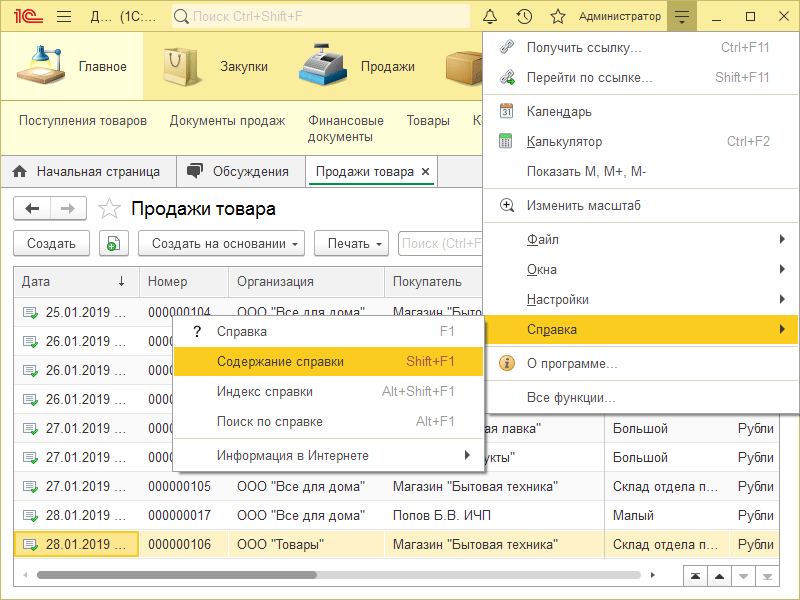Open Индекс справки item

[328, 392]
